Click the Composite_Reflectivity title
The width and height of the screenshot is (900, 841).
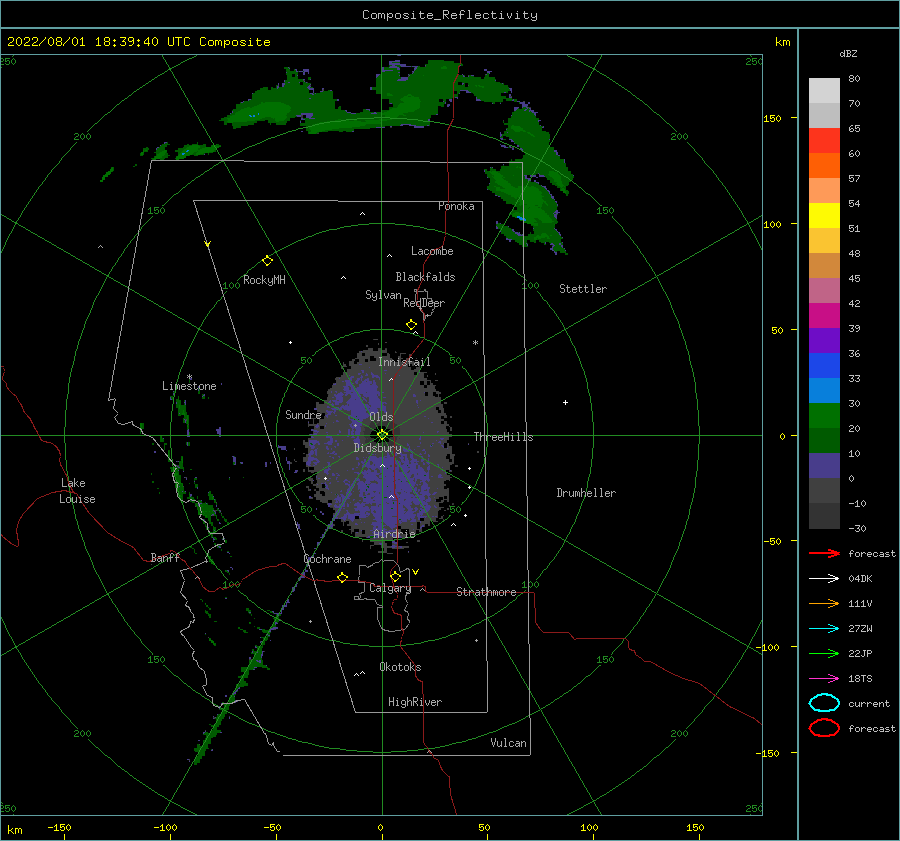450,15
